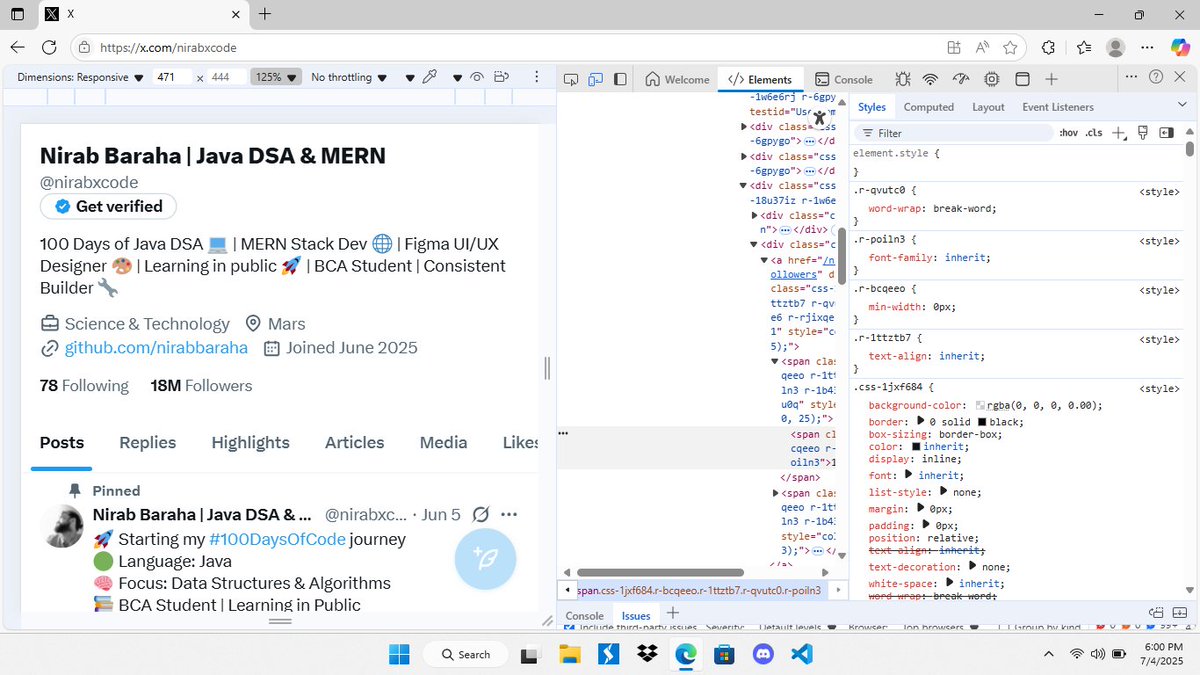
Task: Click the browser refresh button
Action: pyautogui.click(x=49, y=47)
